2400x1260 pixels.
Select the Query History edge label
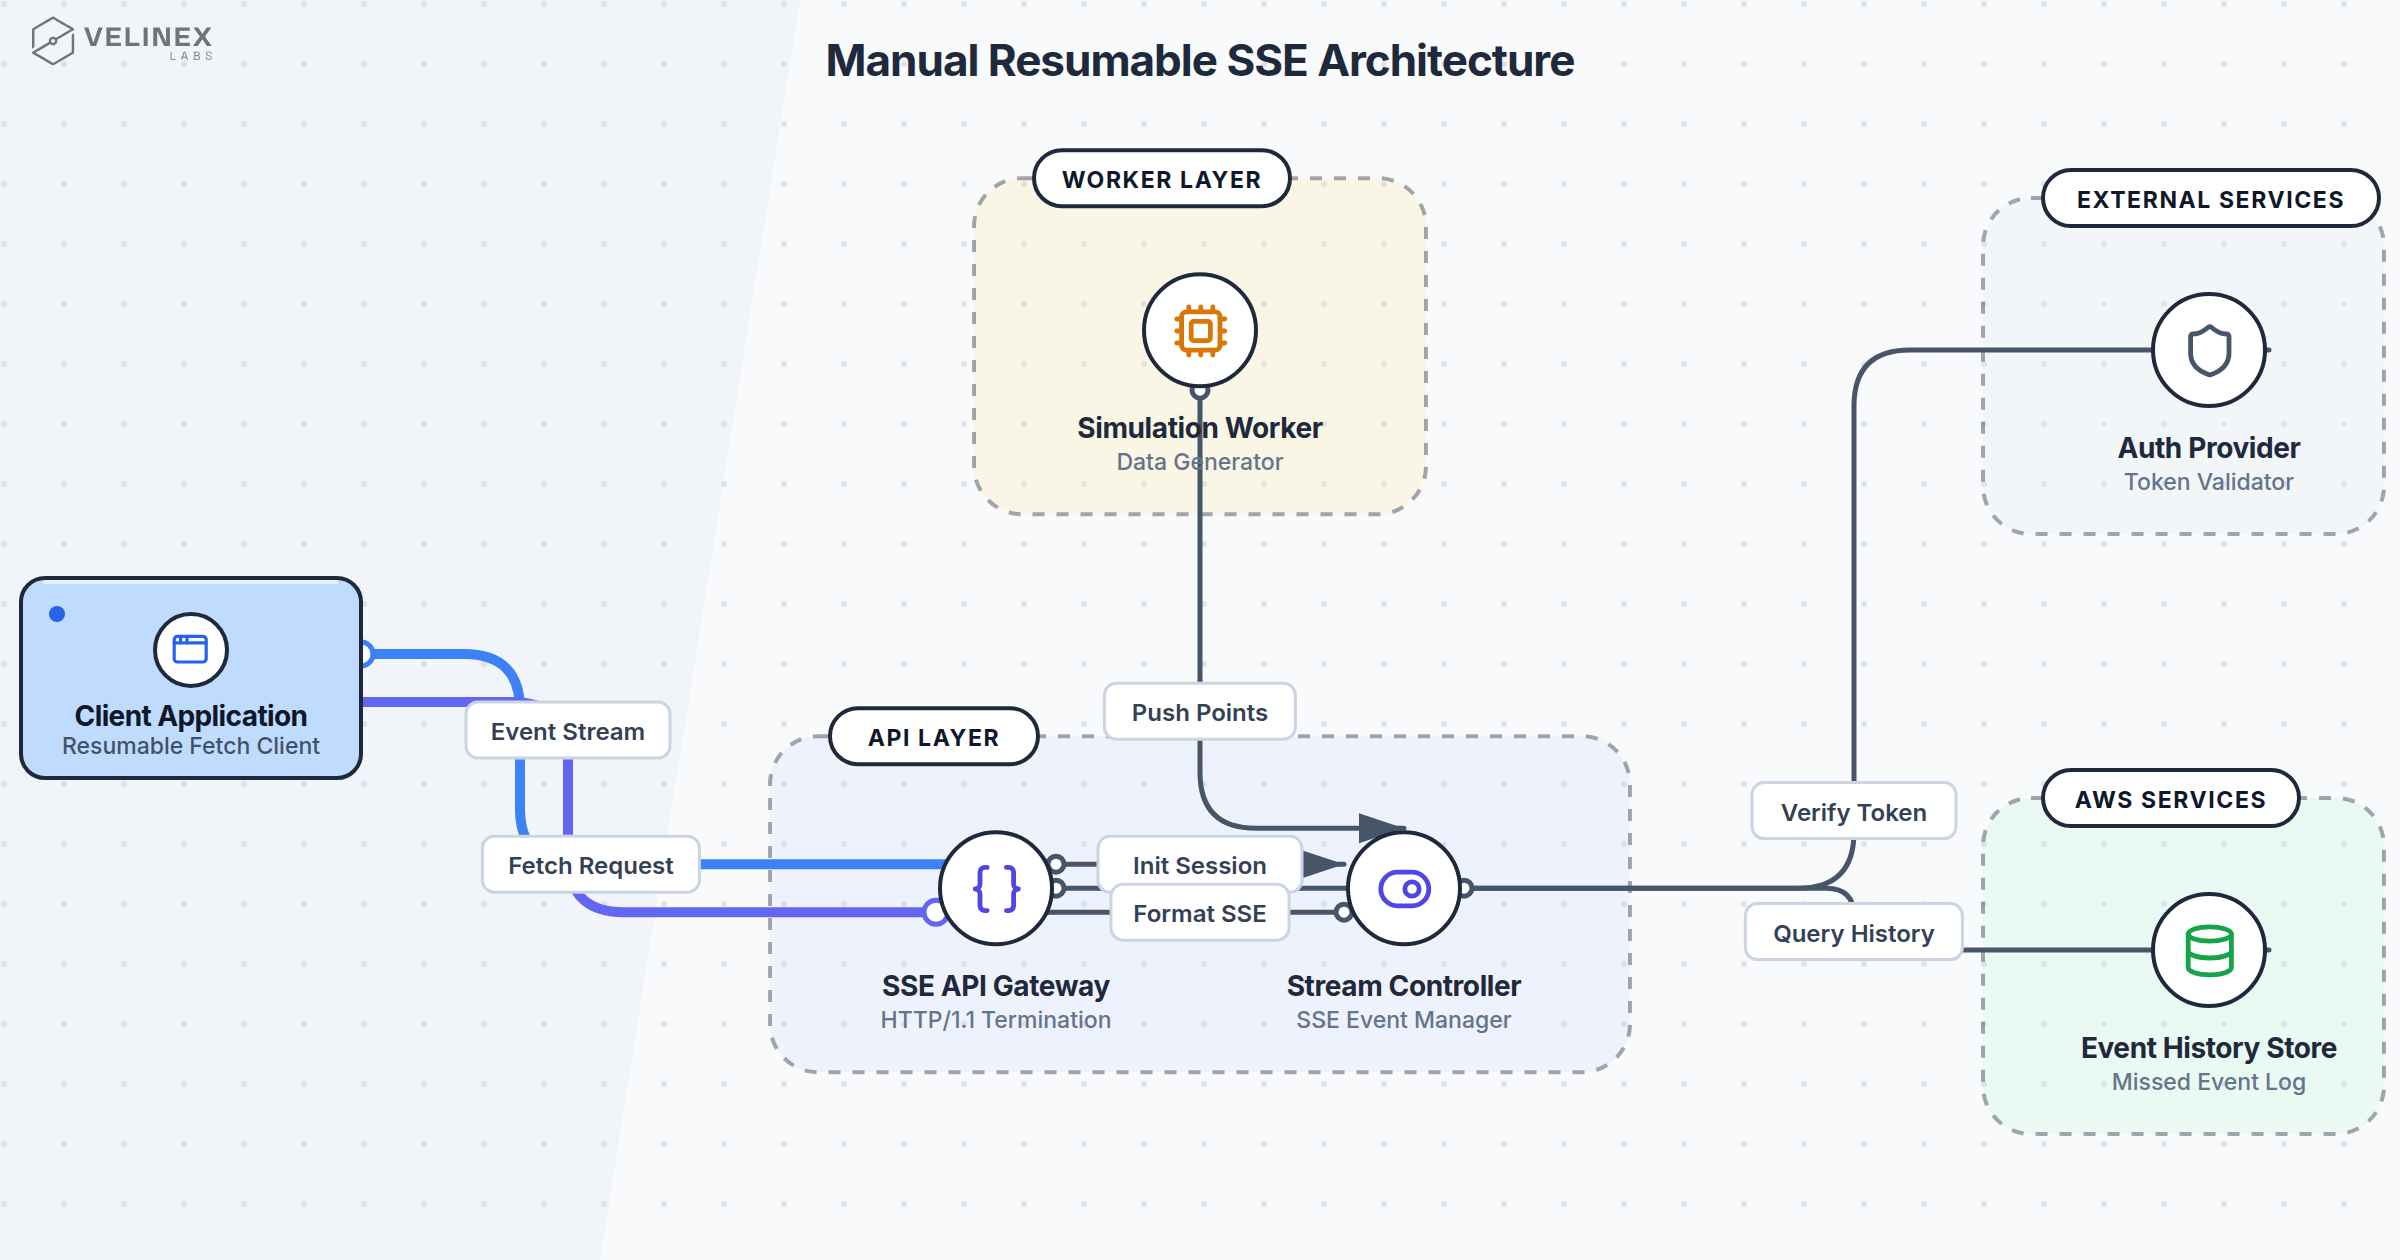tap(1853, 933)
